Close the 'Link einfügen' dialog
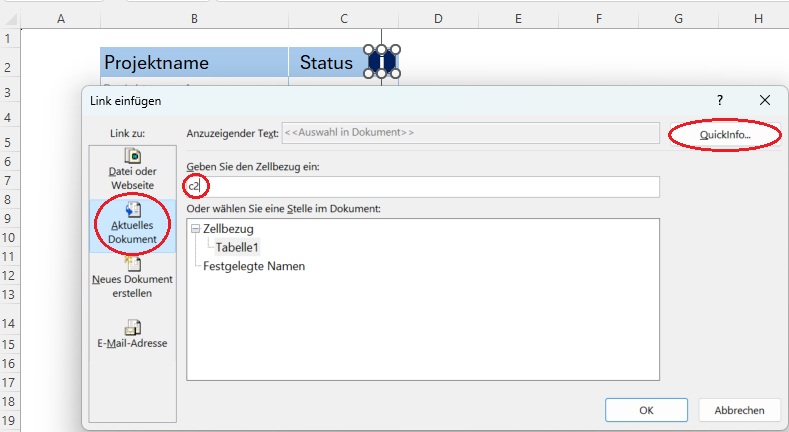Screen dimensions: 789x432 tap(765, 100)
